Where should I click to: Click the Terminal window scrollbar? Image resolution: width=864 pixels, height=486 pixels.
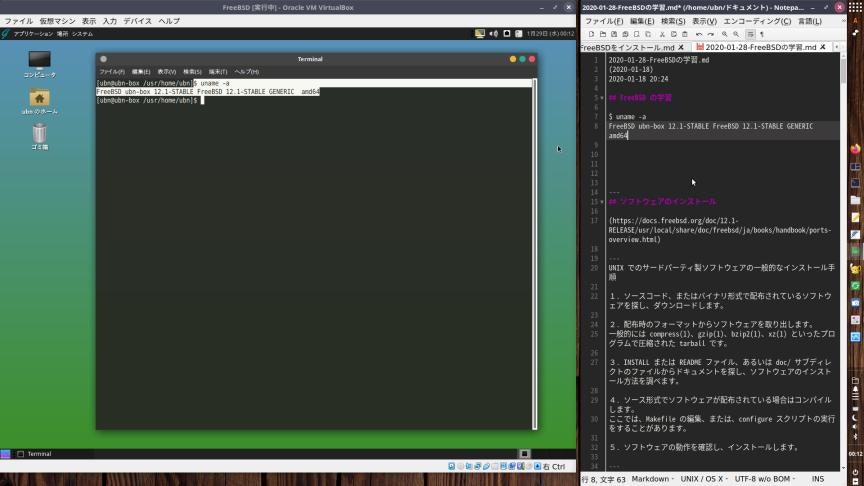coord(534,253)
